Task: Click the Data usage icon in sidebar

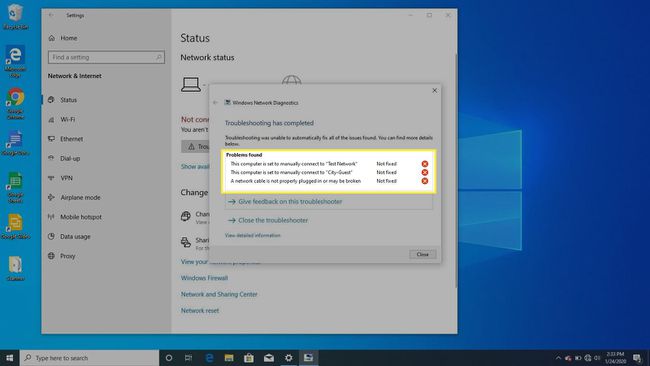Action: [51, 236]
